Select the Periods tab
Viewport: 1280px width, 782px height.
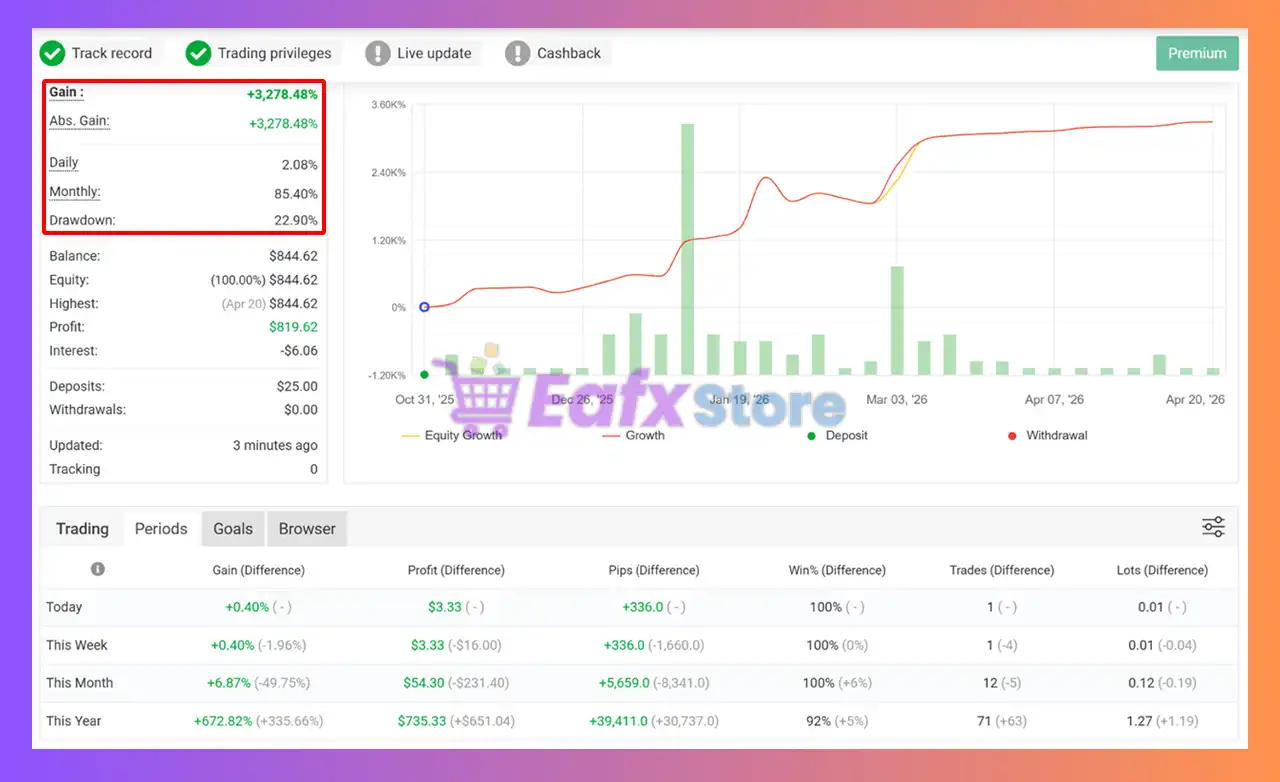coord(161,529)
